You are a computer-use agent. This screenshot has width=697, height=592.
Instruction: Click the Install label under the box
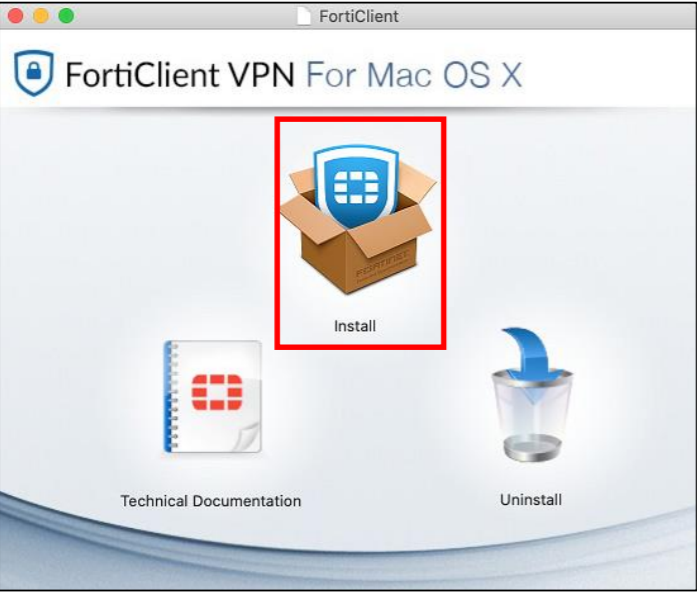(355, 326)
